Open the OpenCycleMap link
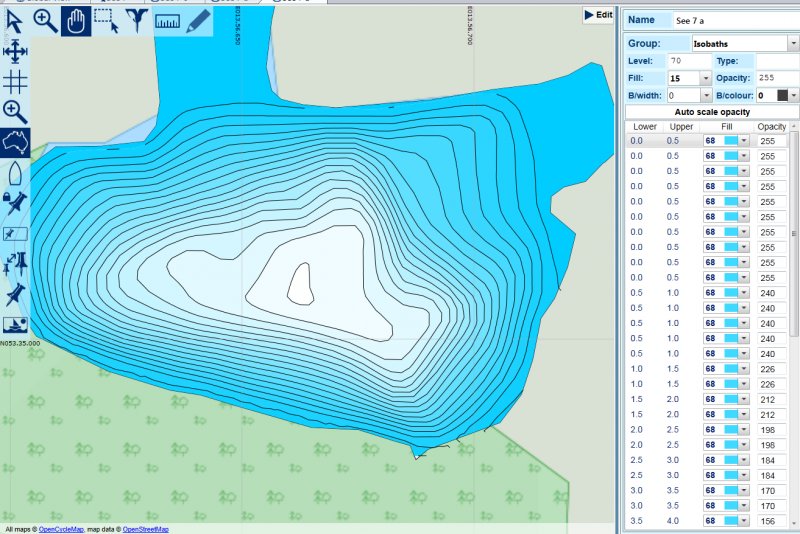This screenshot has width=800, height=534. (62, 529)
